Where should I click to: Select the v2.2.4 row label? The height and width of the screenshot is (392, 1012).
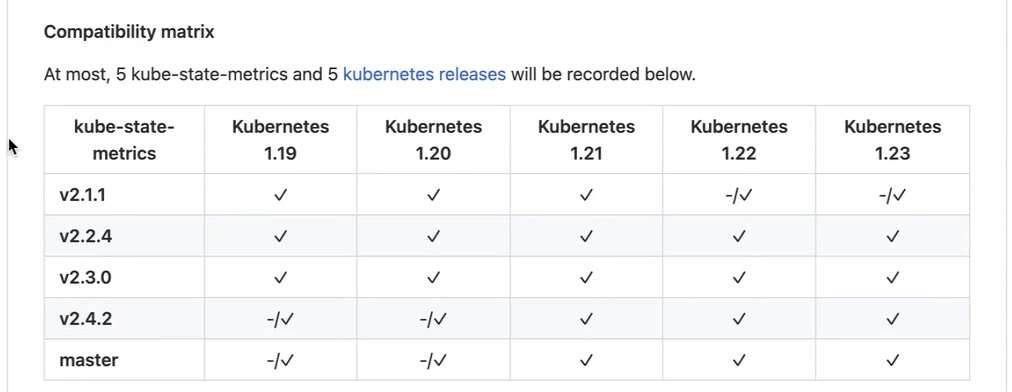click(x=85, y=236)
